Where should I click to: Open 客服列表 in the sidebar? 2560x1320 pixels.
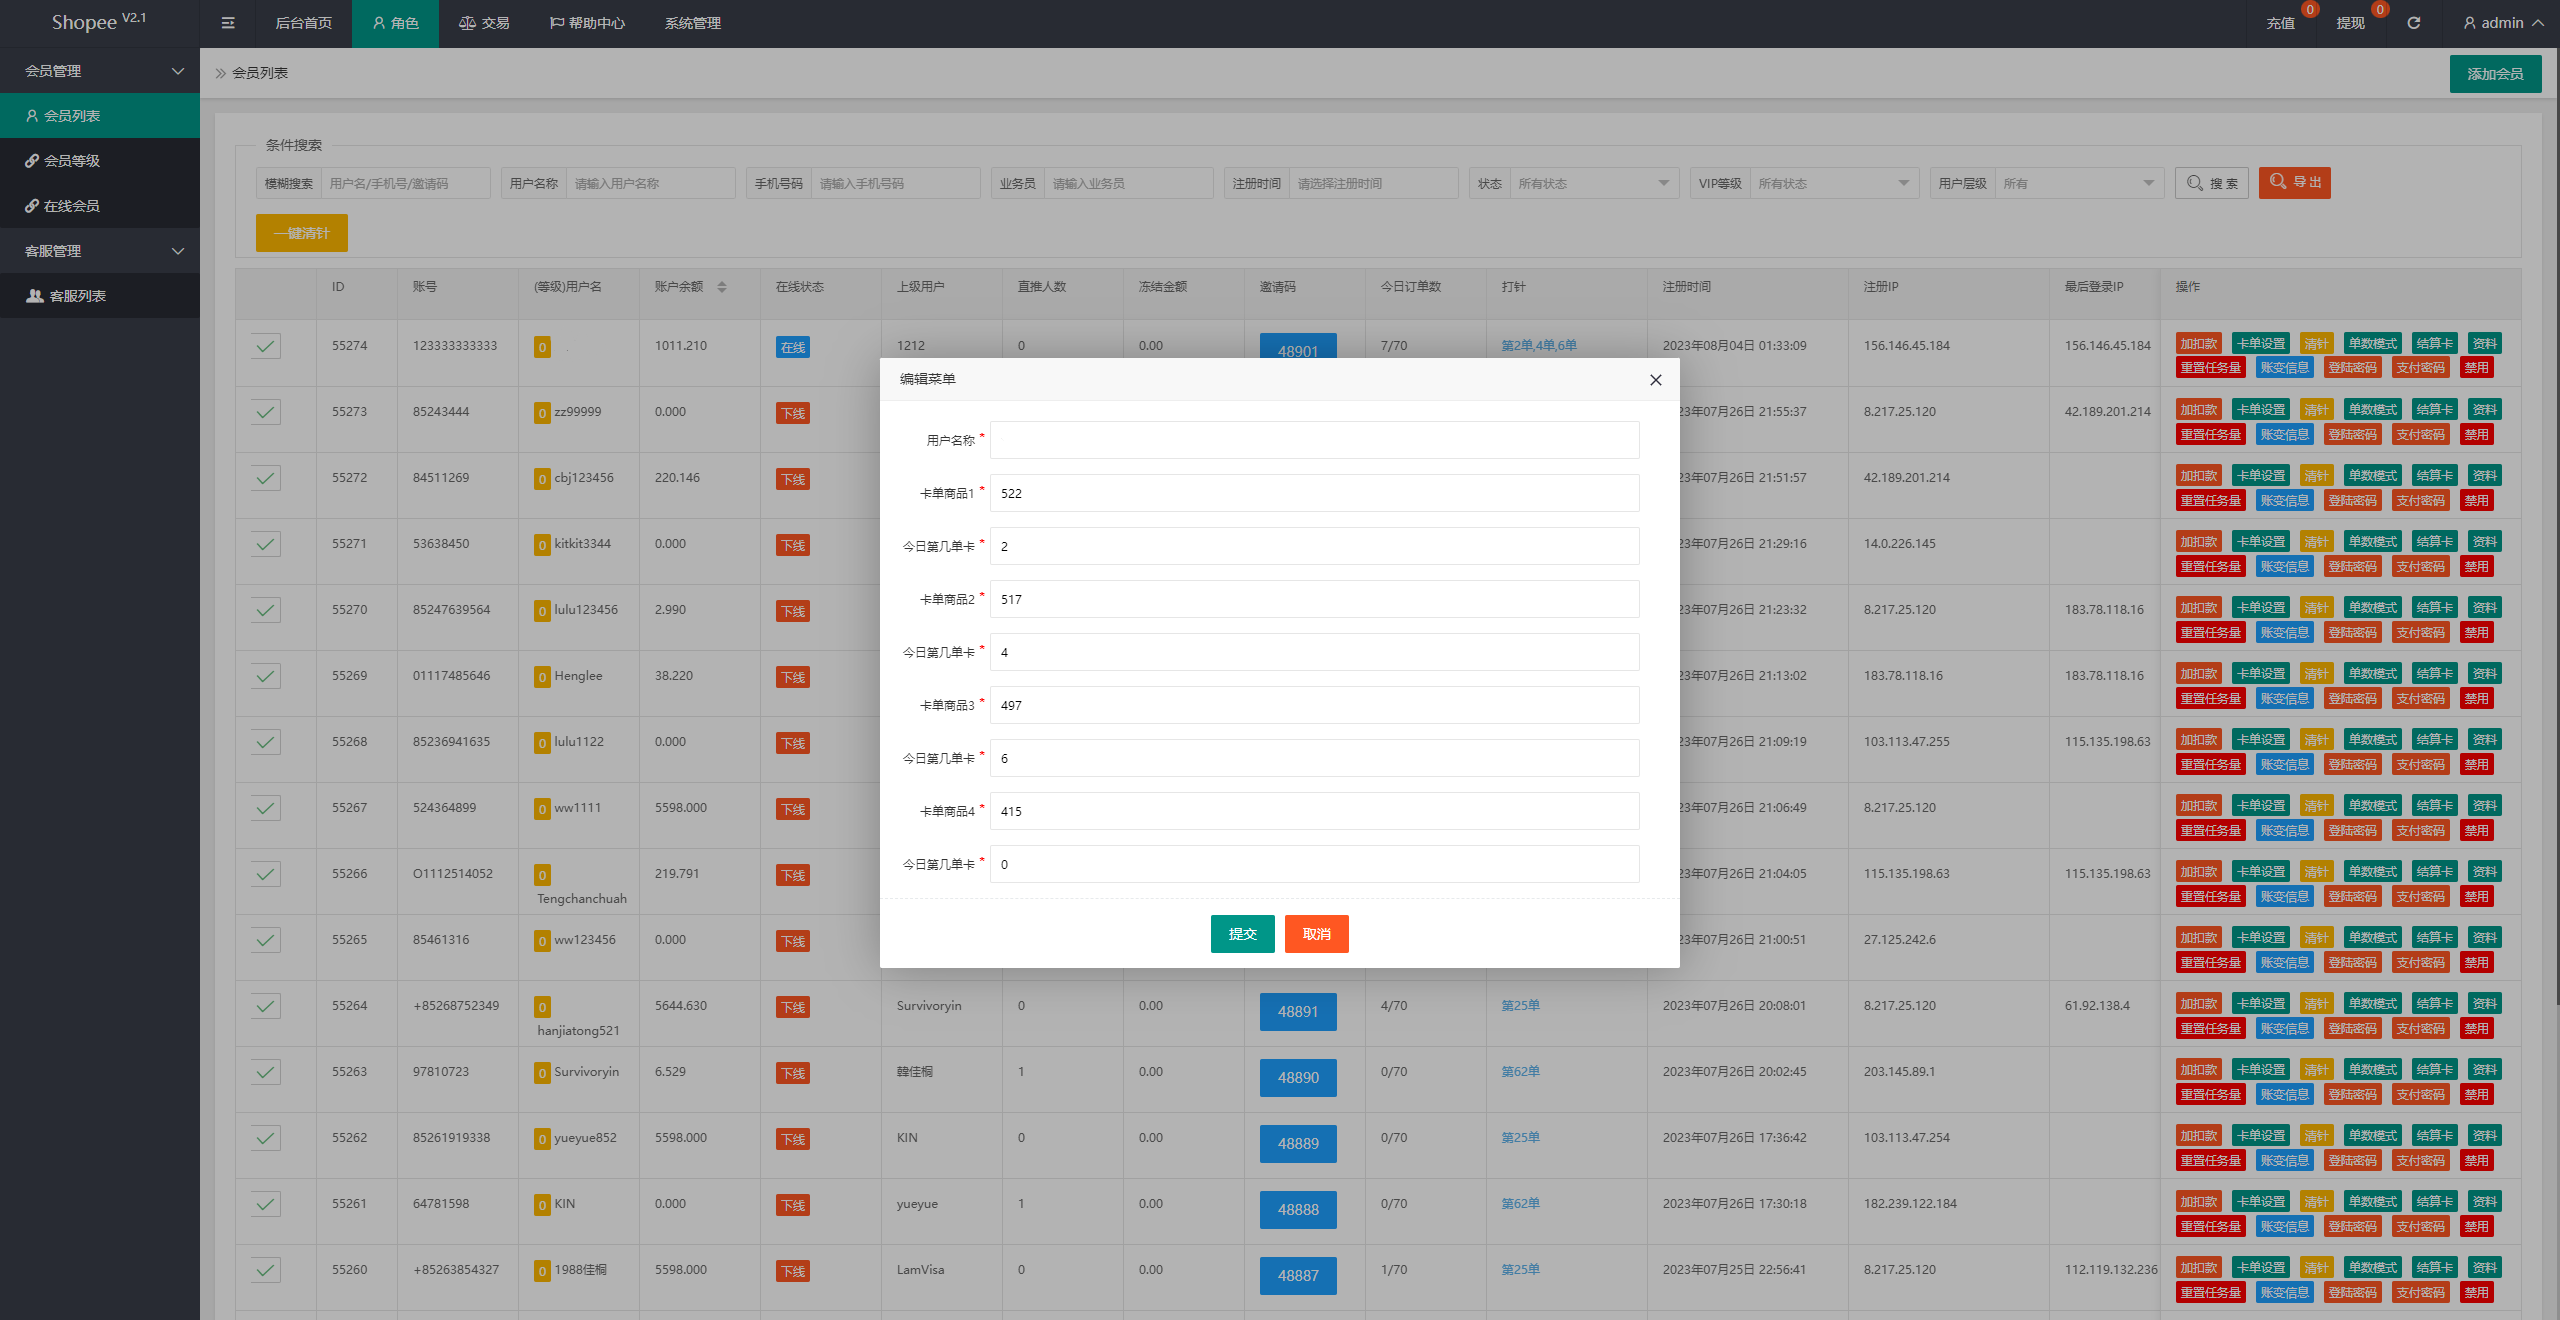click(x=77, y=296)
